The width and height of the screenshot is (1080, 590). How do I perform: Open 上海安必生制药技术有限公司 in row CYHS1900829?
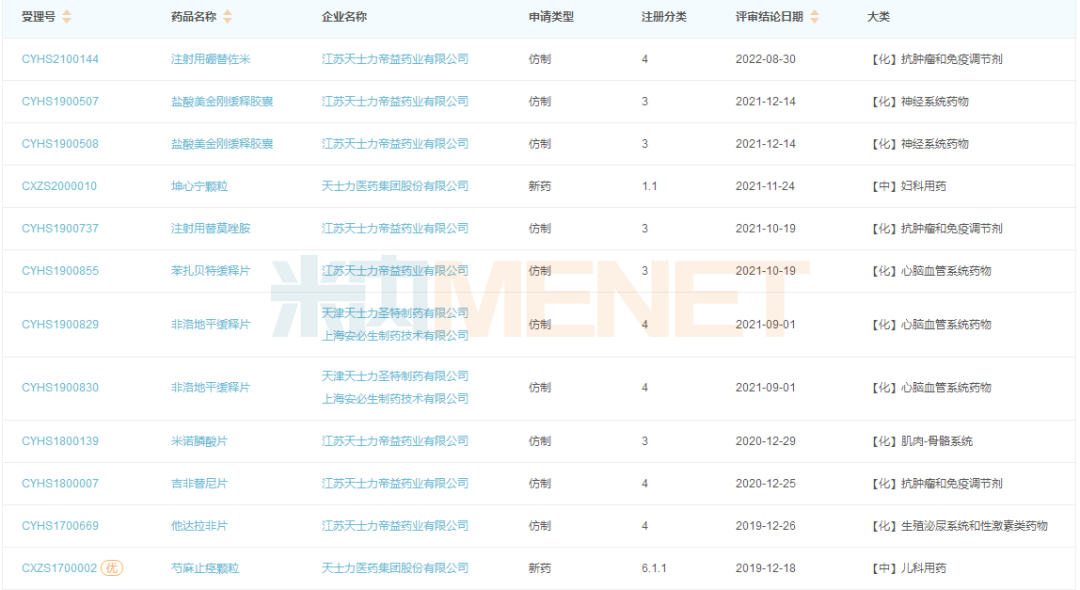coord(395,336)
